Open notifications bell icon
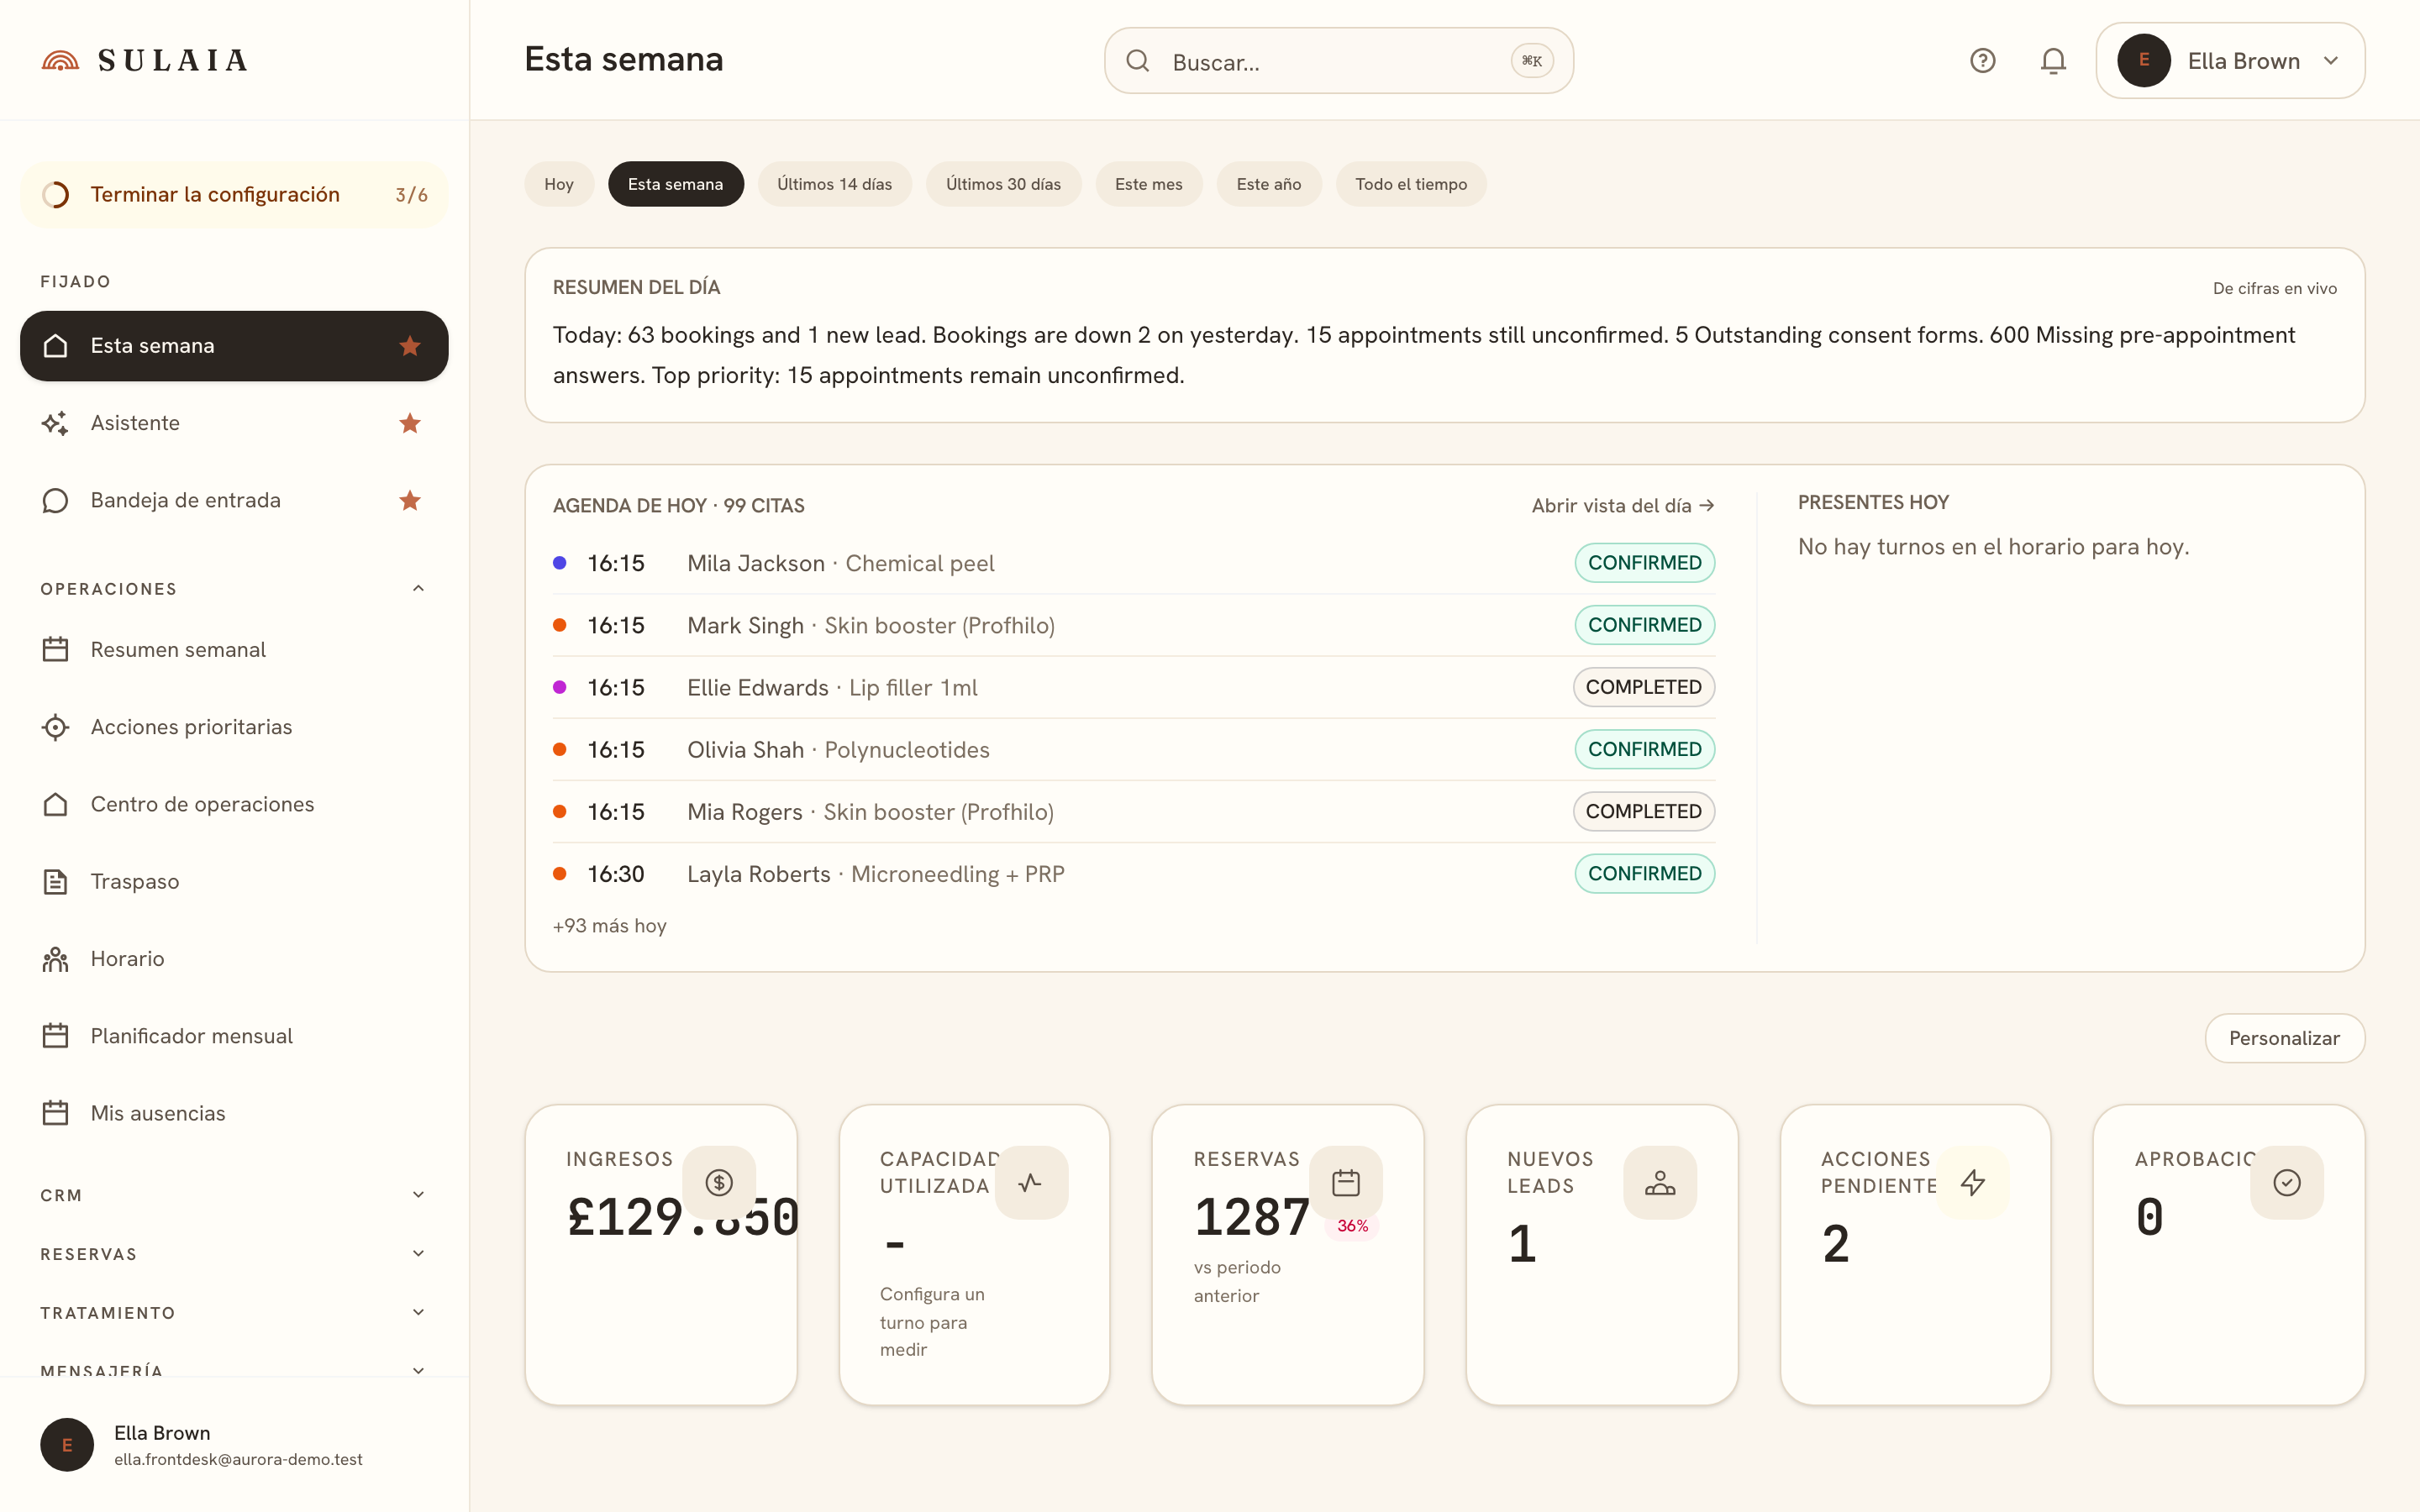This screenshot has height=1512, width=2420. (x=2053, y=61)
